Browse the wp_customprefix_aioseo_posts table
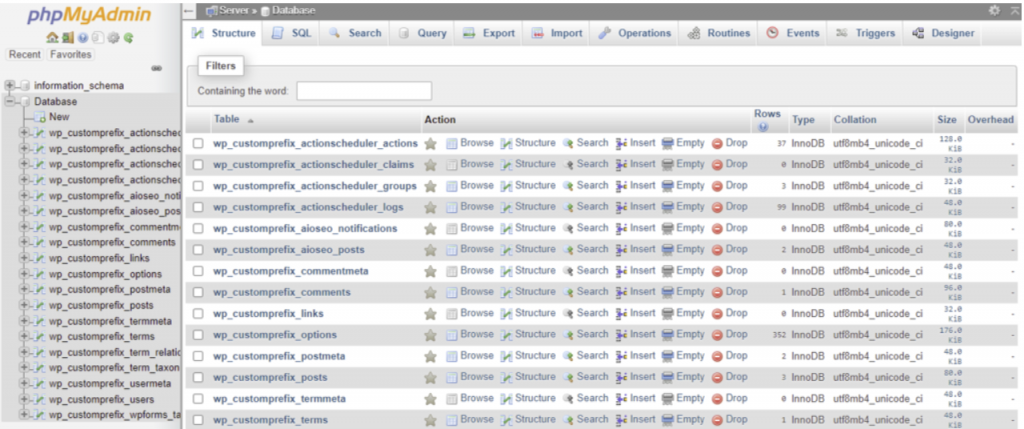1024x429 pixels. pos(470,249)
